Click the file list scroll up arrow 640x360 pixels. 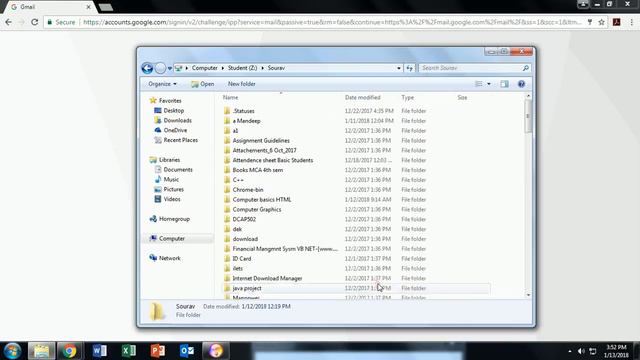[528, 96]
